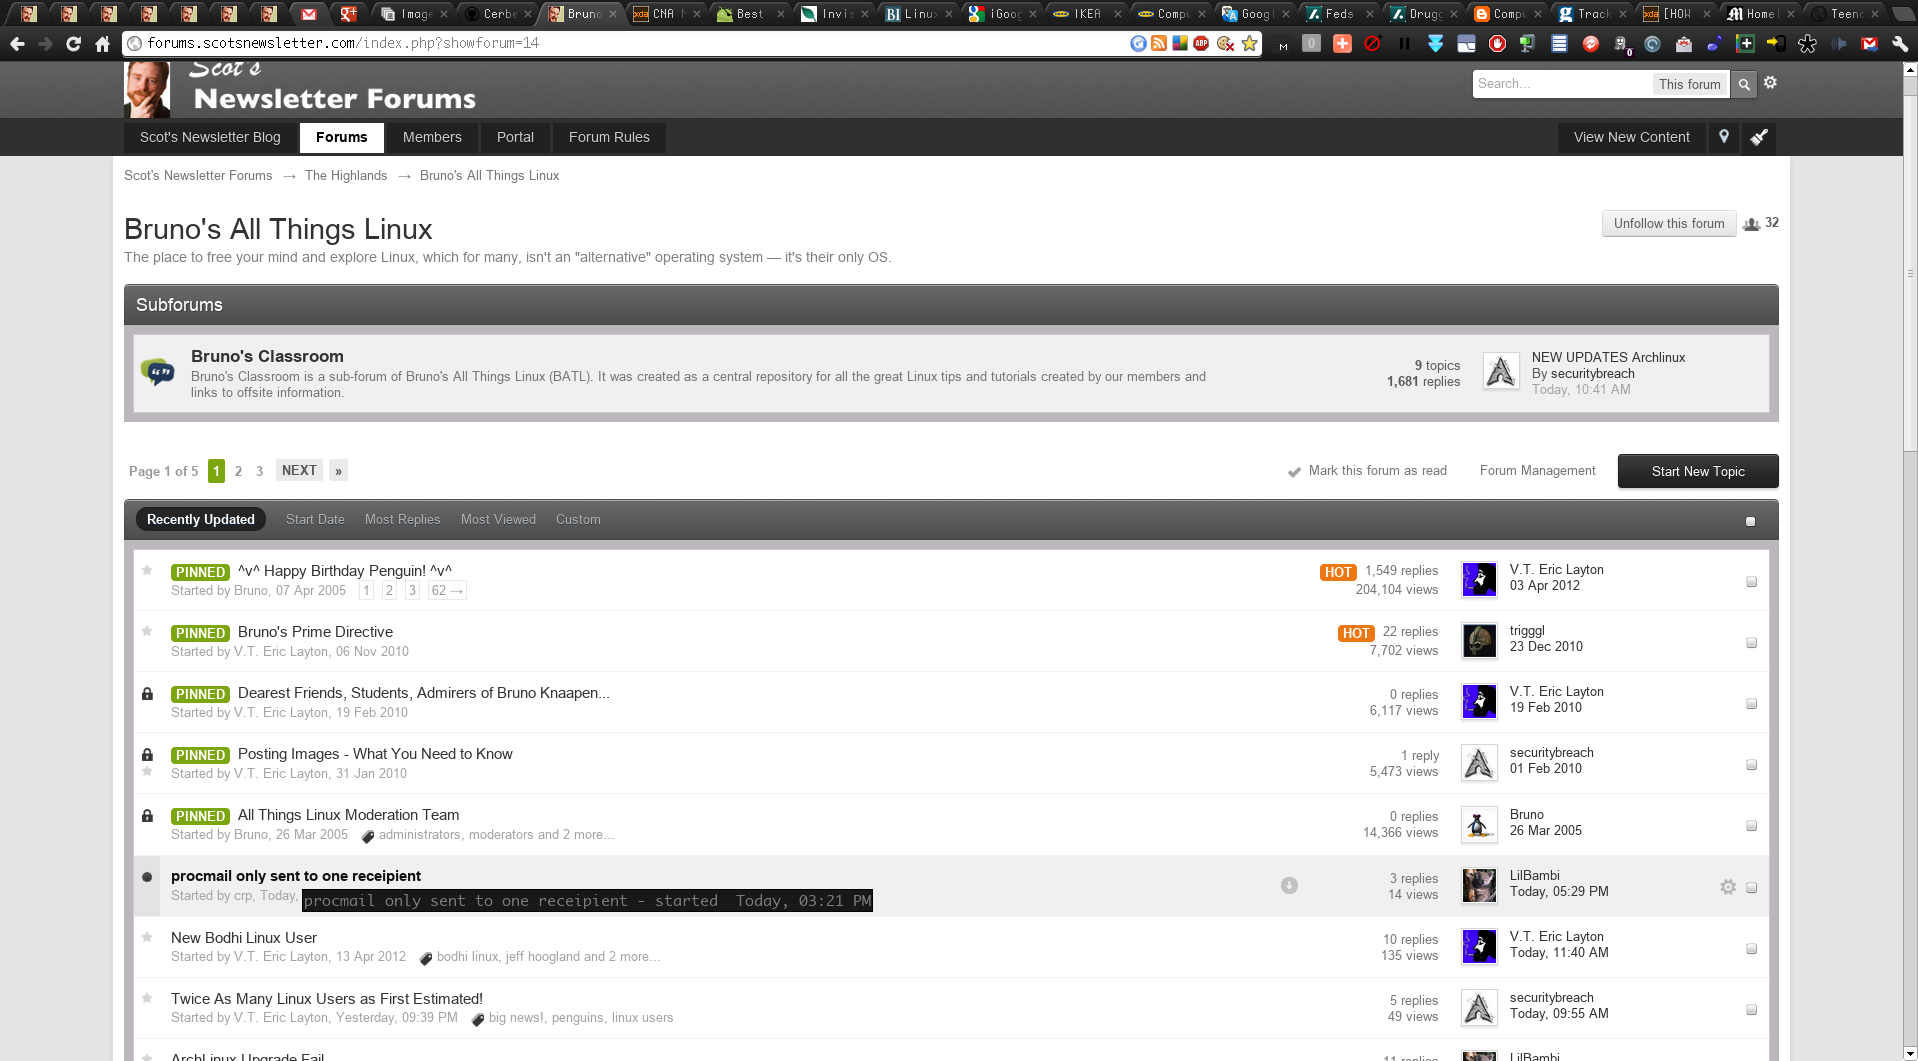Open Scot's Newsletter Blog tab
This screenshot has width=1918, height=1061.
(x=210, y=137)
